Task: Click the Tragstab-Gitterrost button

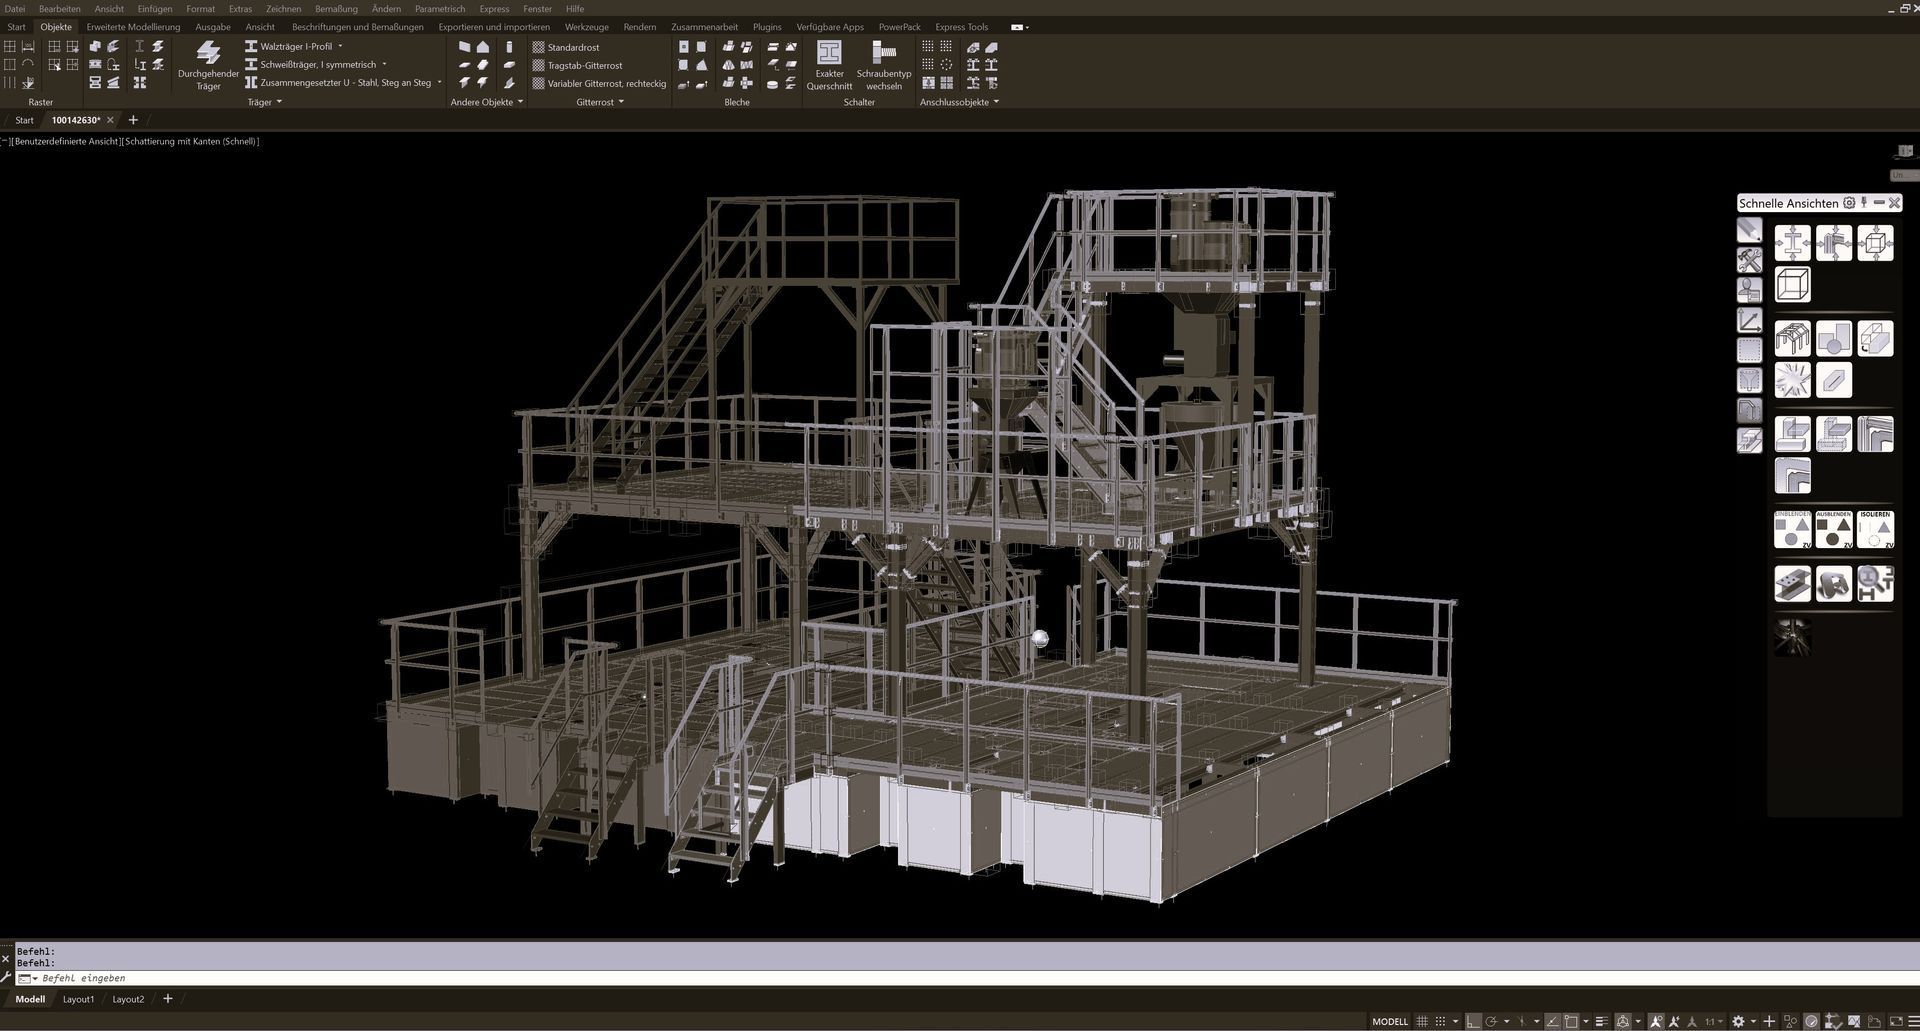Action: tap(584, 65)
